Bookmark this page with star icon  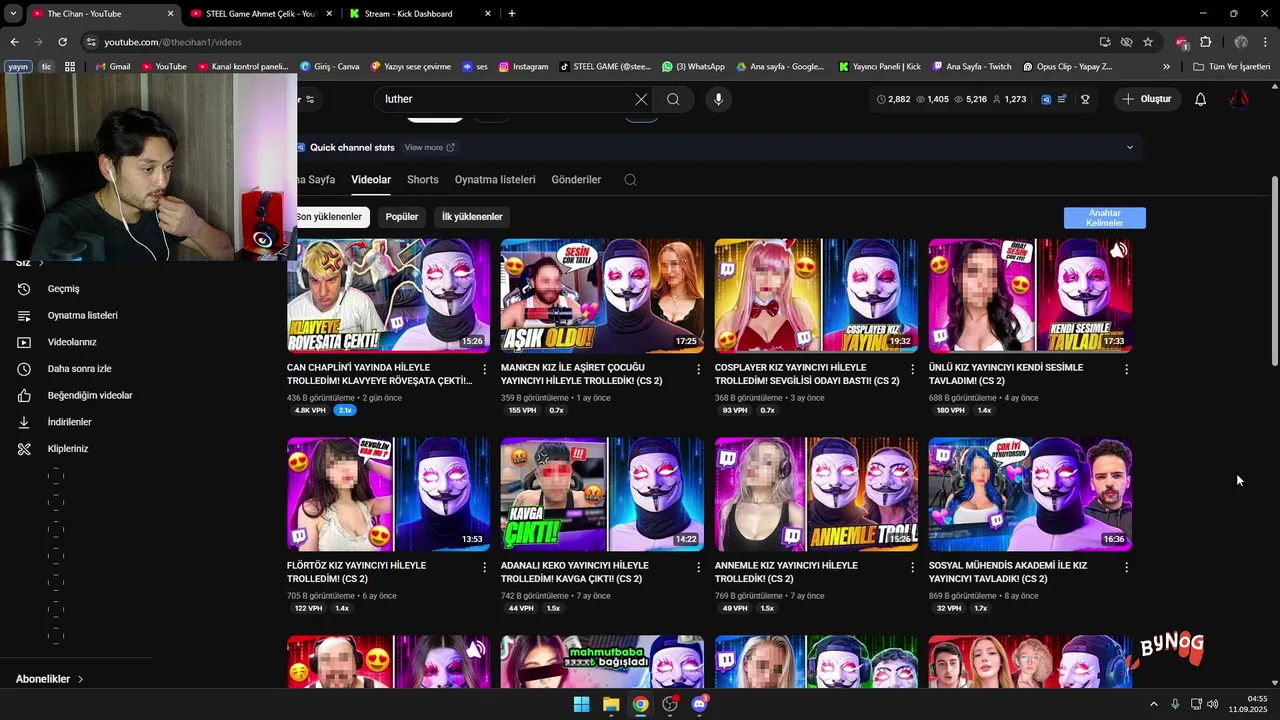(x=1148, y=42)
